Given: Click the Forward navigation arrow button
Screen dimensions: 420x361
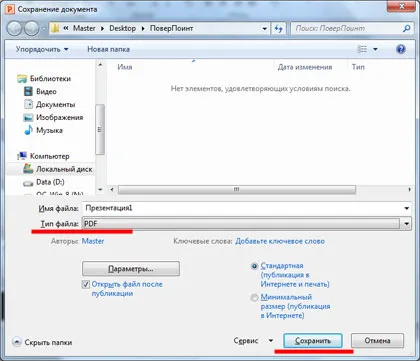Looking at the screenshot, I should tap(32, 29).
